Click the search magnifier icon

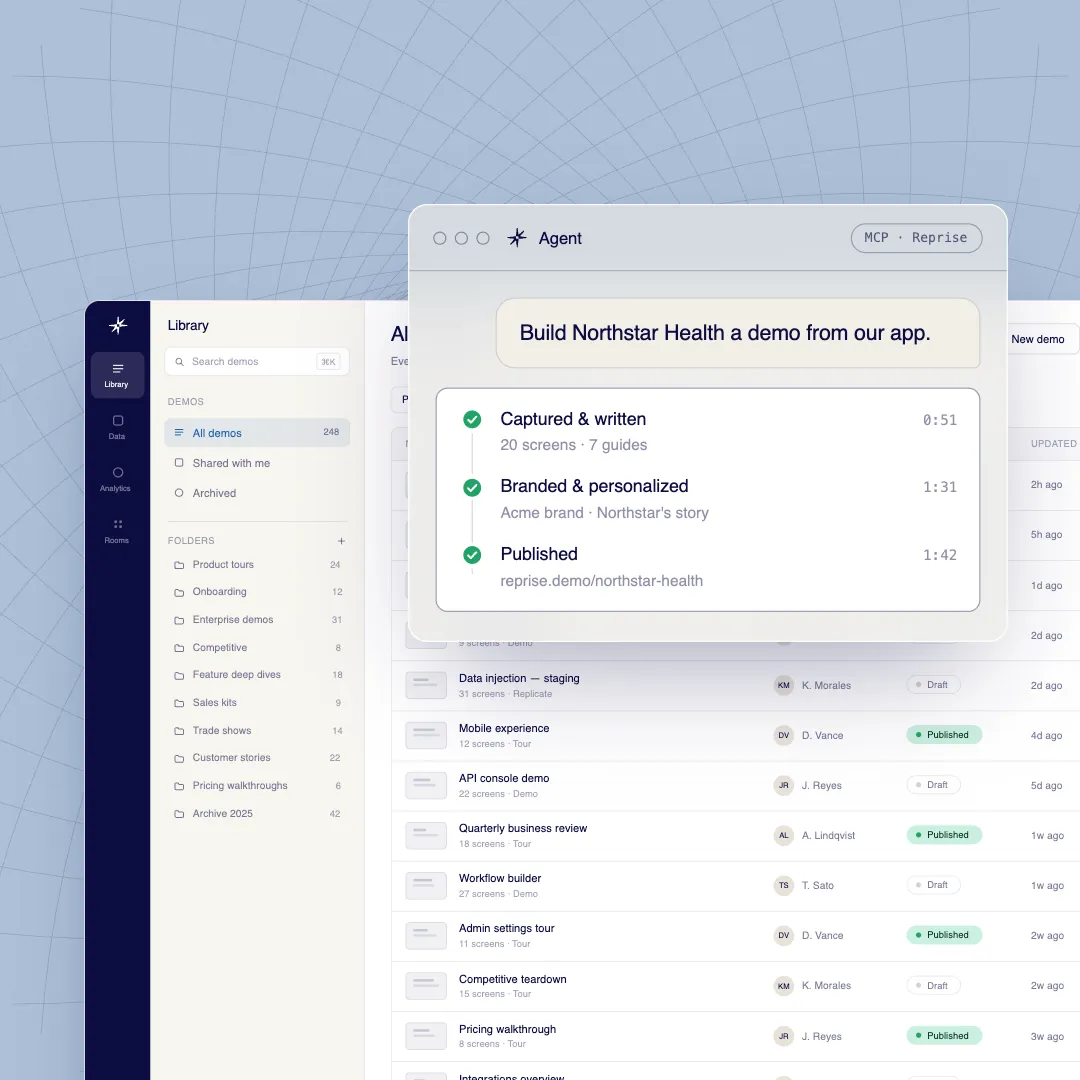pyautogui.click(x=179, y=362)
